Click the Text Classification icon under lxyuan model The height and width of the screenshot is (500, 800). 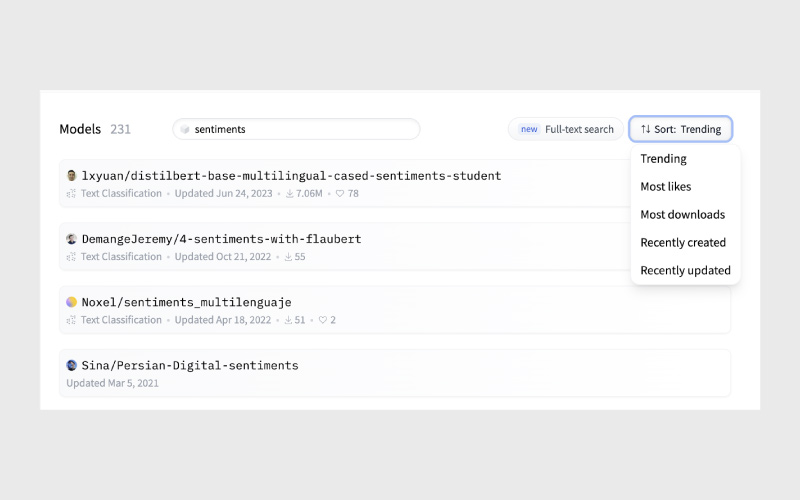click(x=72, y=193)
